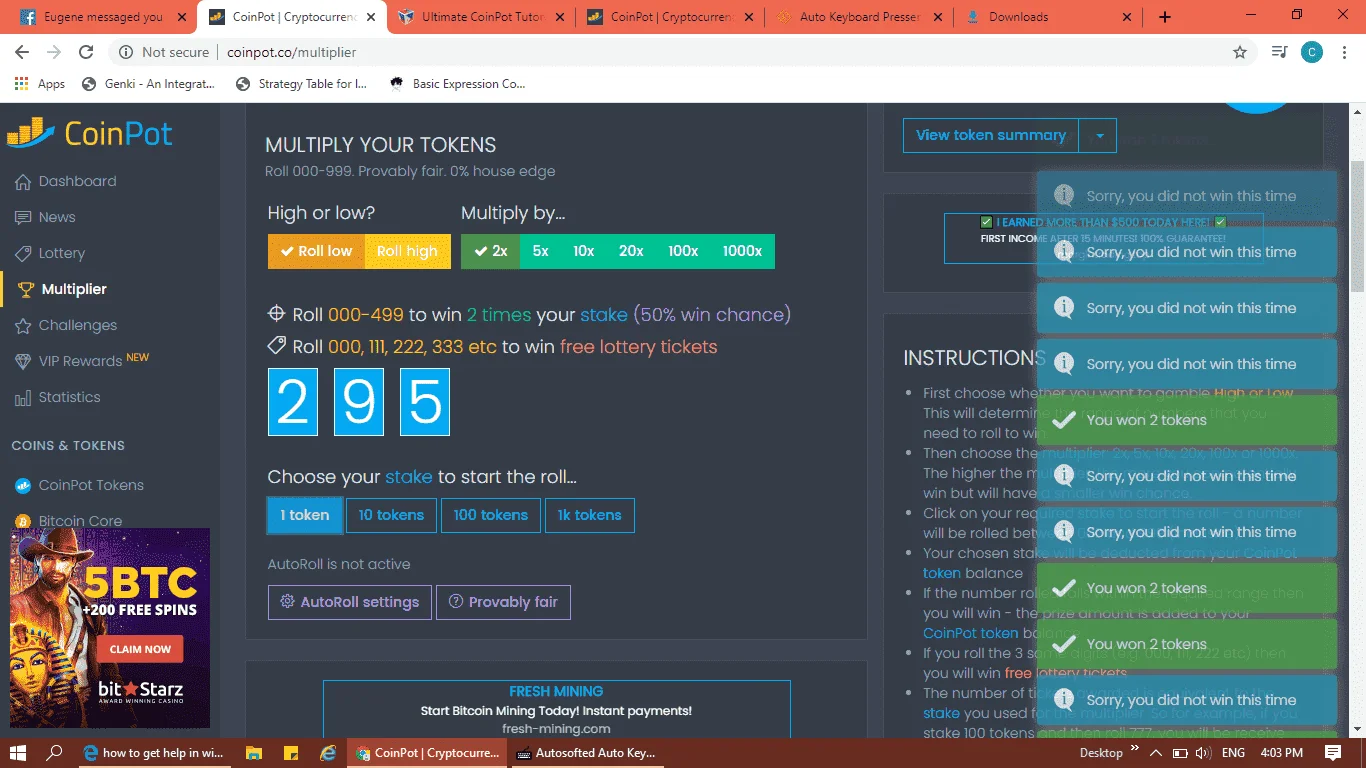Open the Apps bookmarks shortcut
Screen dimensions: 1366x768
pyautogui.click(x=40, y=84)
